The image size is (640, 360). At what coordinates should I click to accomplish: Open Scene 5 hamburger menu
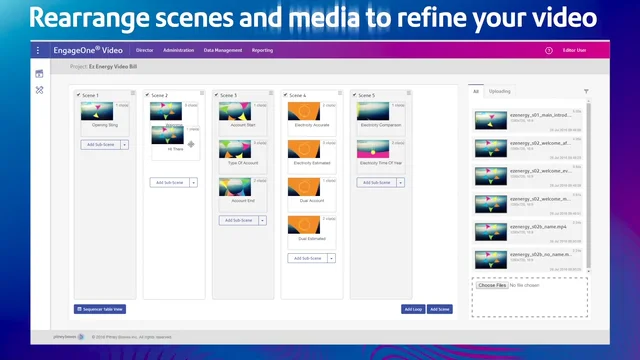pos(409,93)
